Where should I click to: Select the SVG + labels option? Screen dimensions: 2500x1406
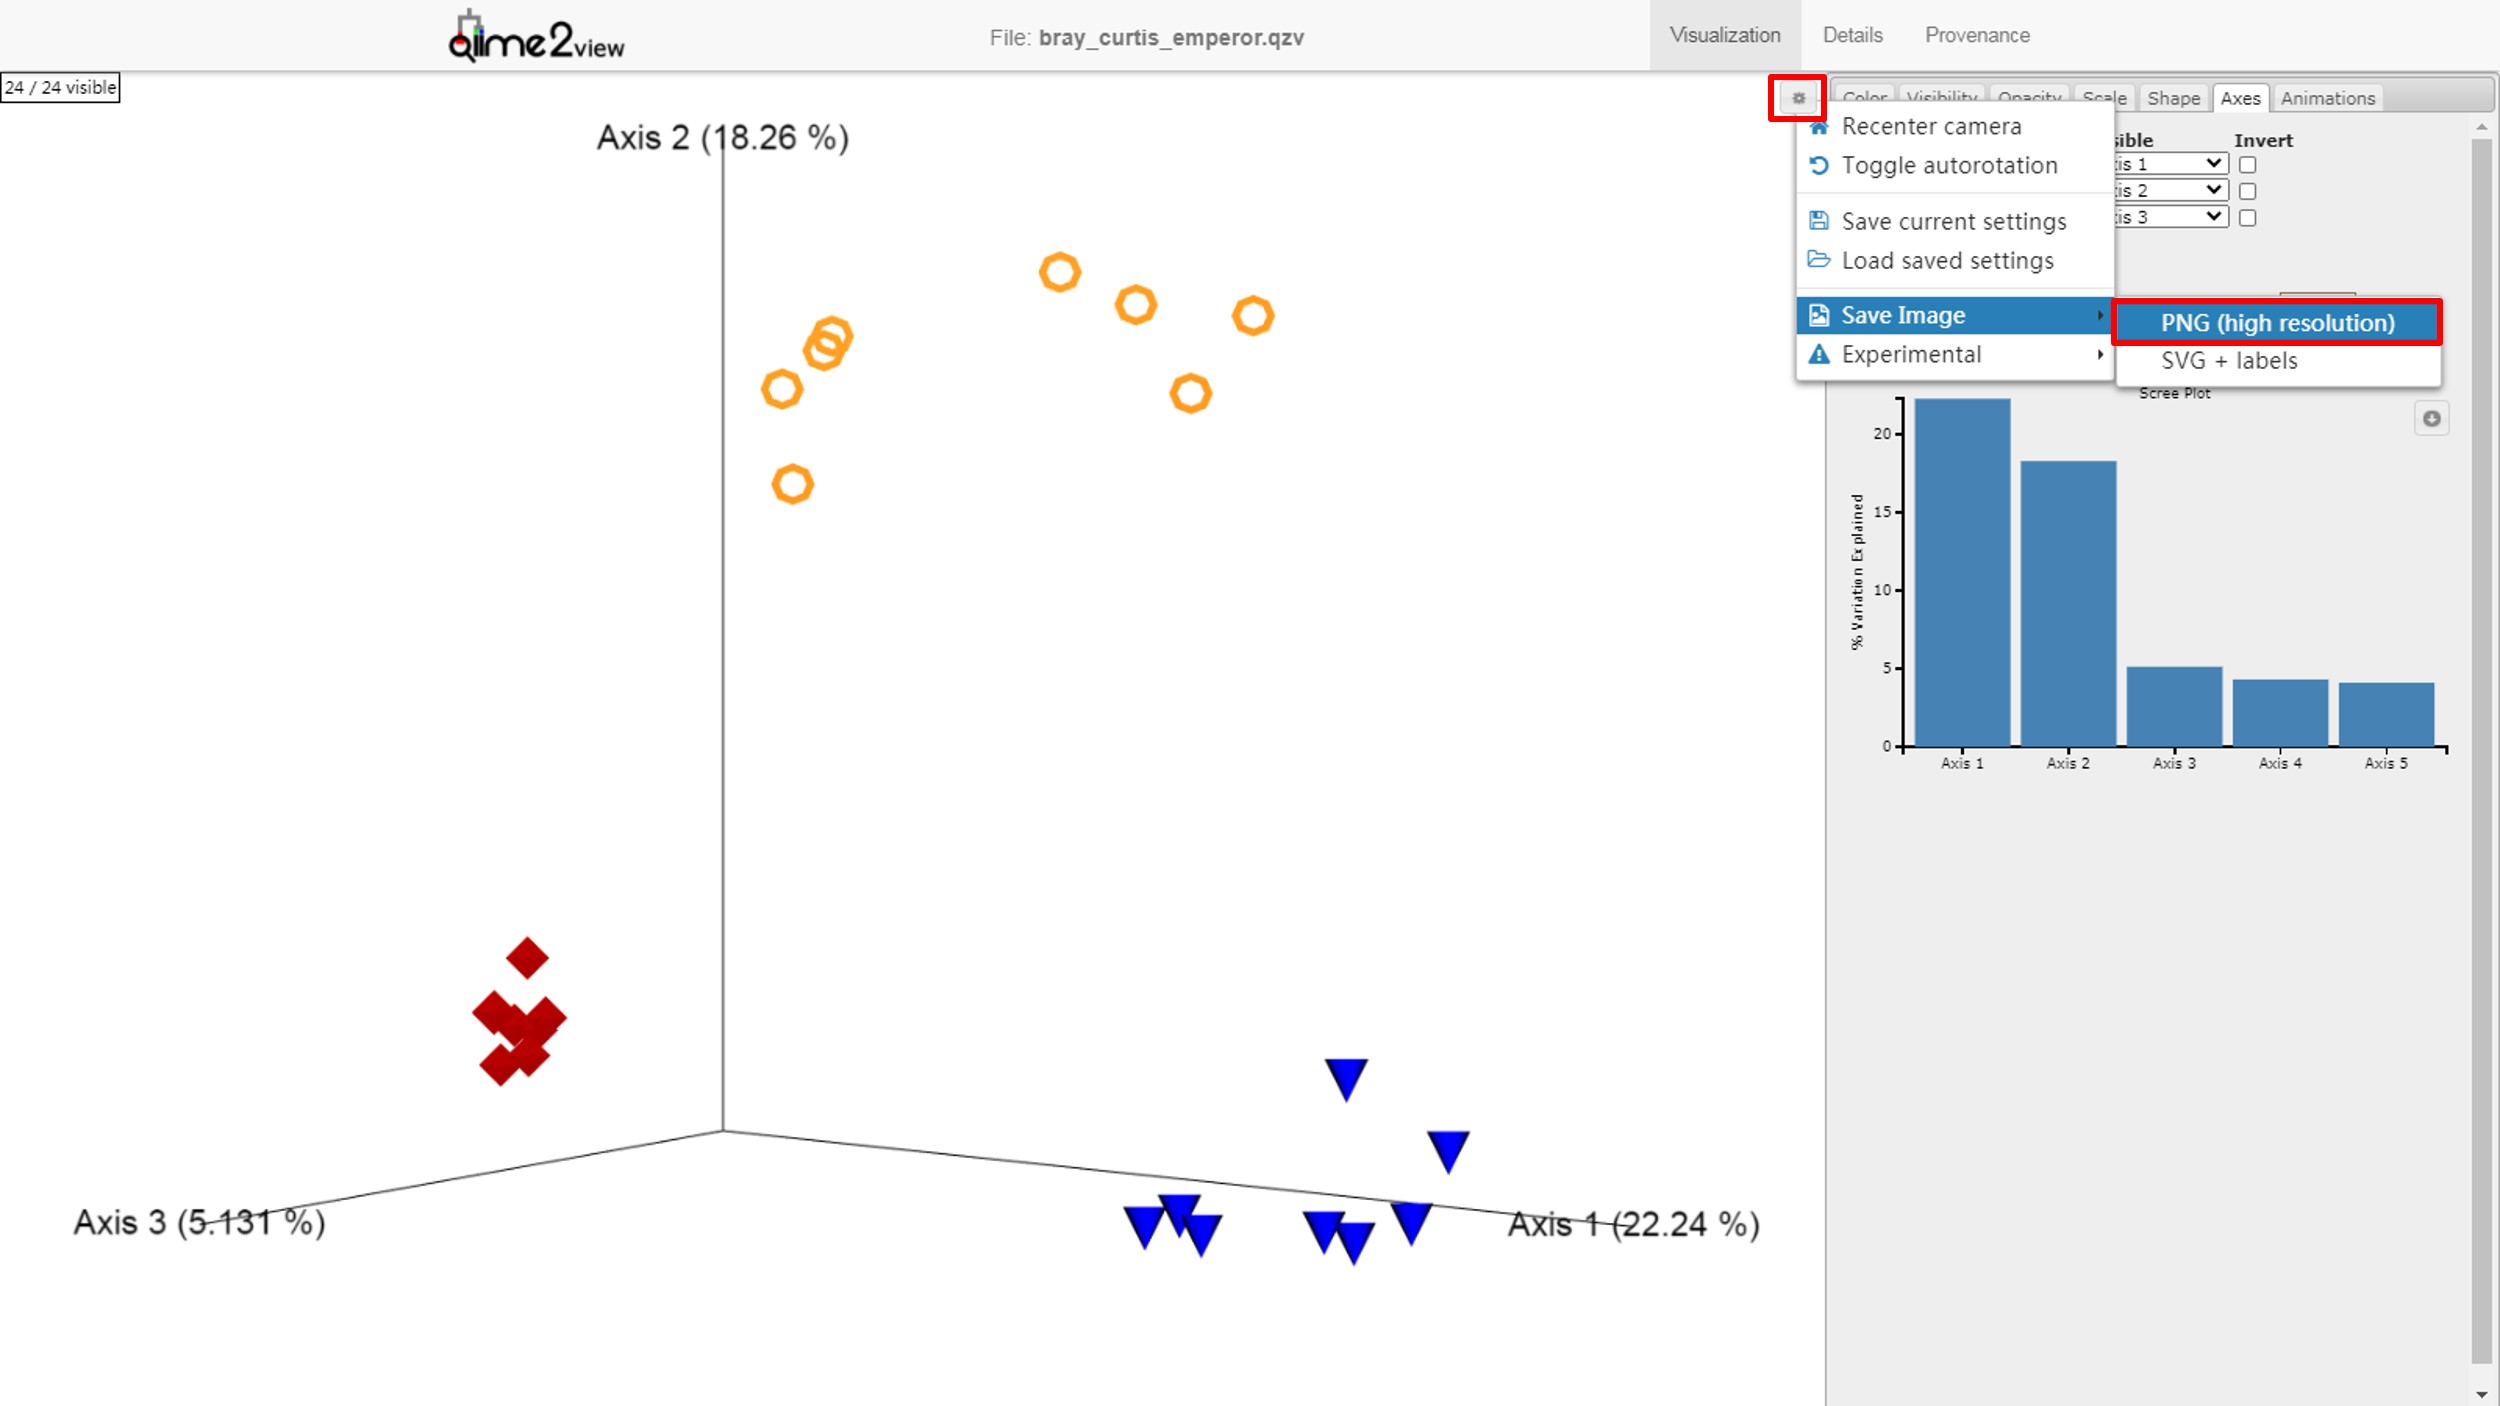(2229, 361)
